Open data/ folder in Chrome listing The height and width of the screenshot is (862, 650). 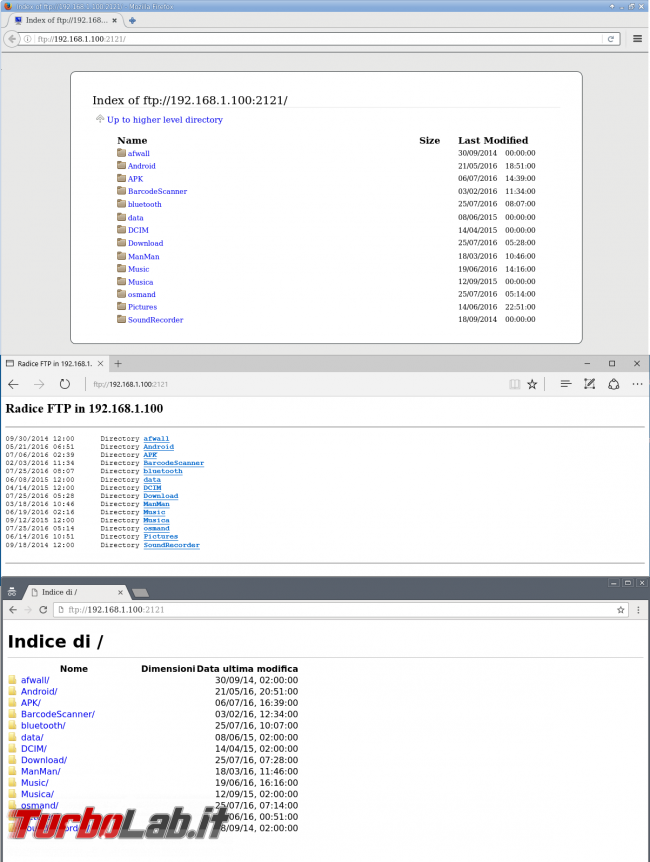(32, 737)
